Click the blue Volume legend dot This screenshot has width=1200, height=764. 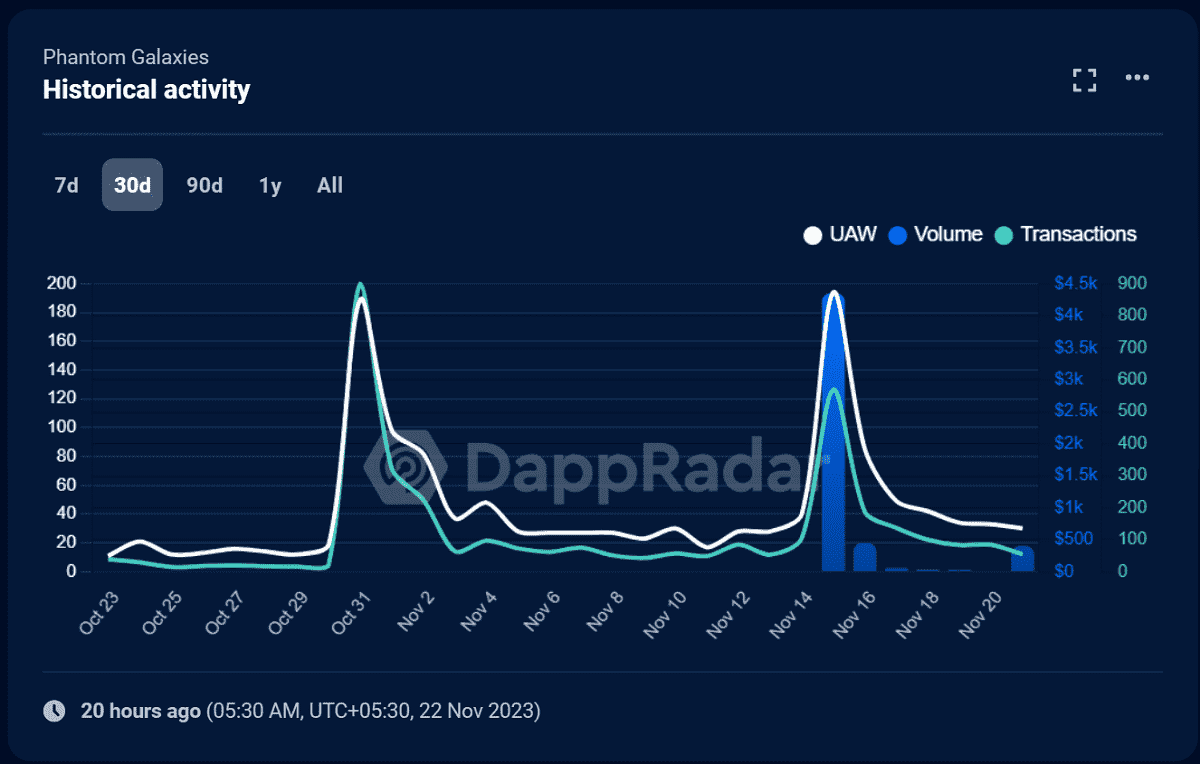[x=898, y=235]
